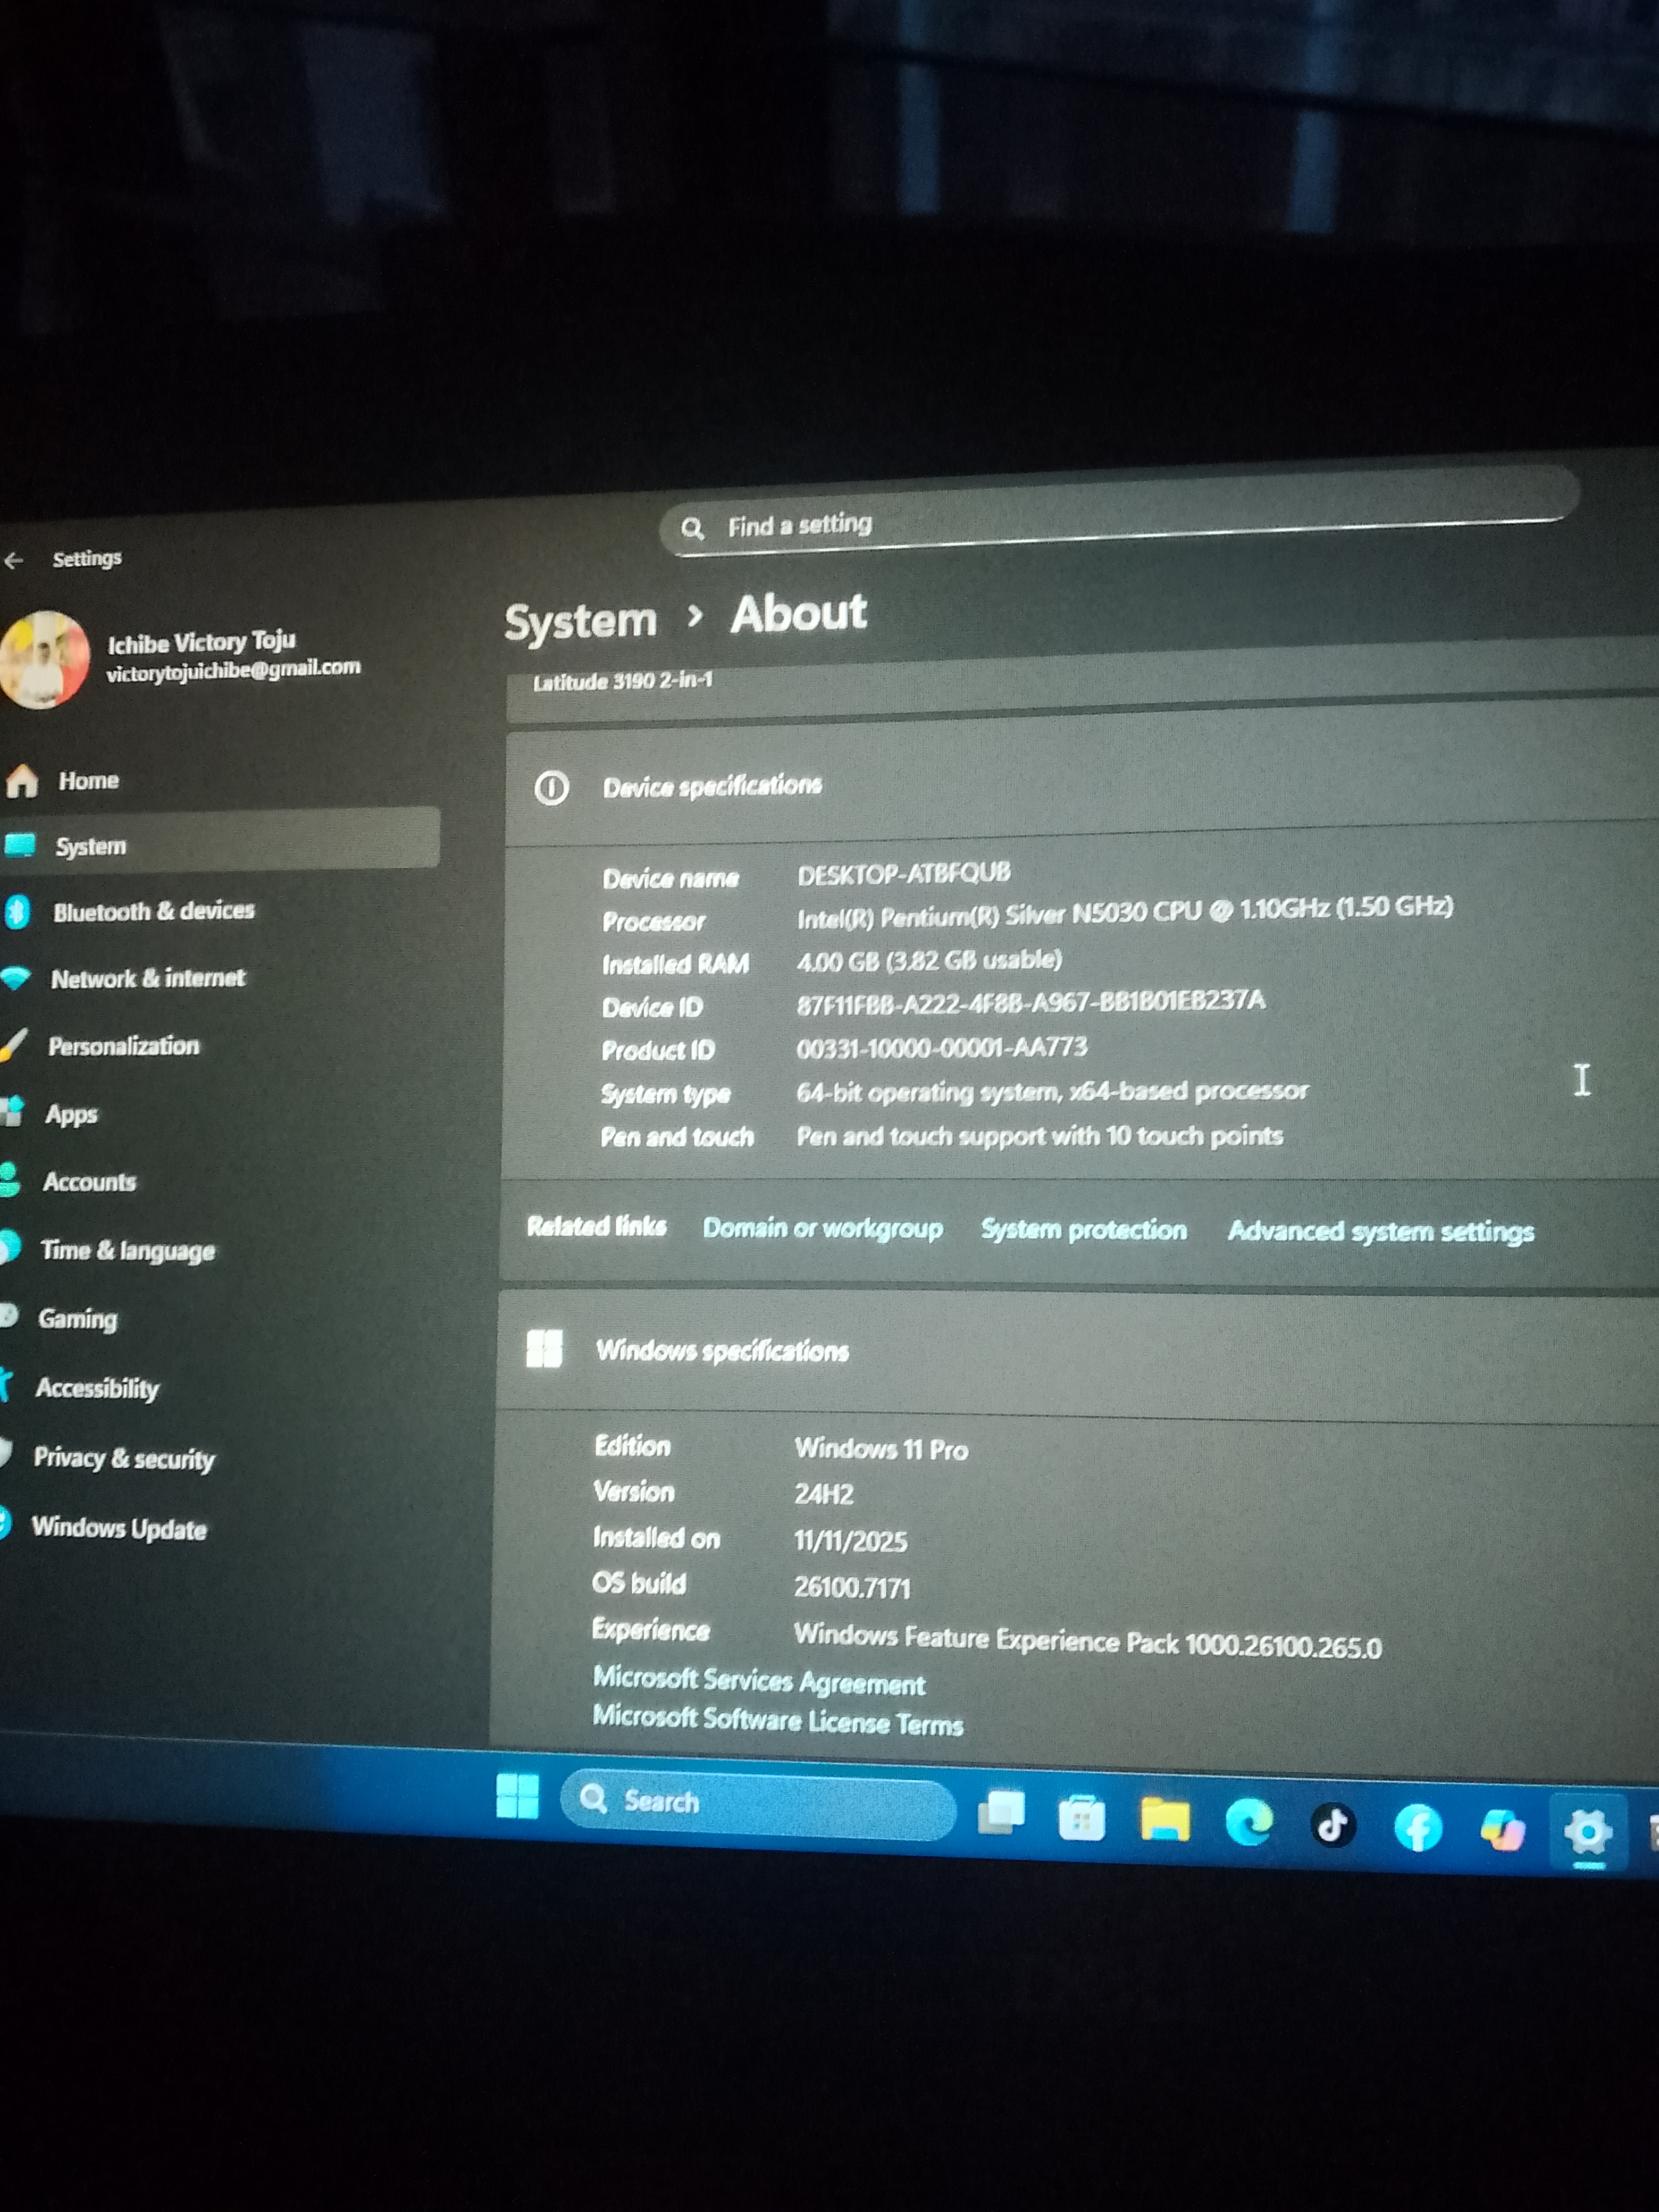Screen dimensions: 1659x2212
Task: Click the Settings gear icon on taskbar
Action: click(1588, 1832)
